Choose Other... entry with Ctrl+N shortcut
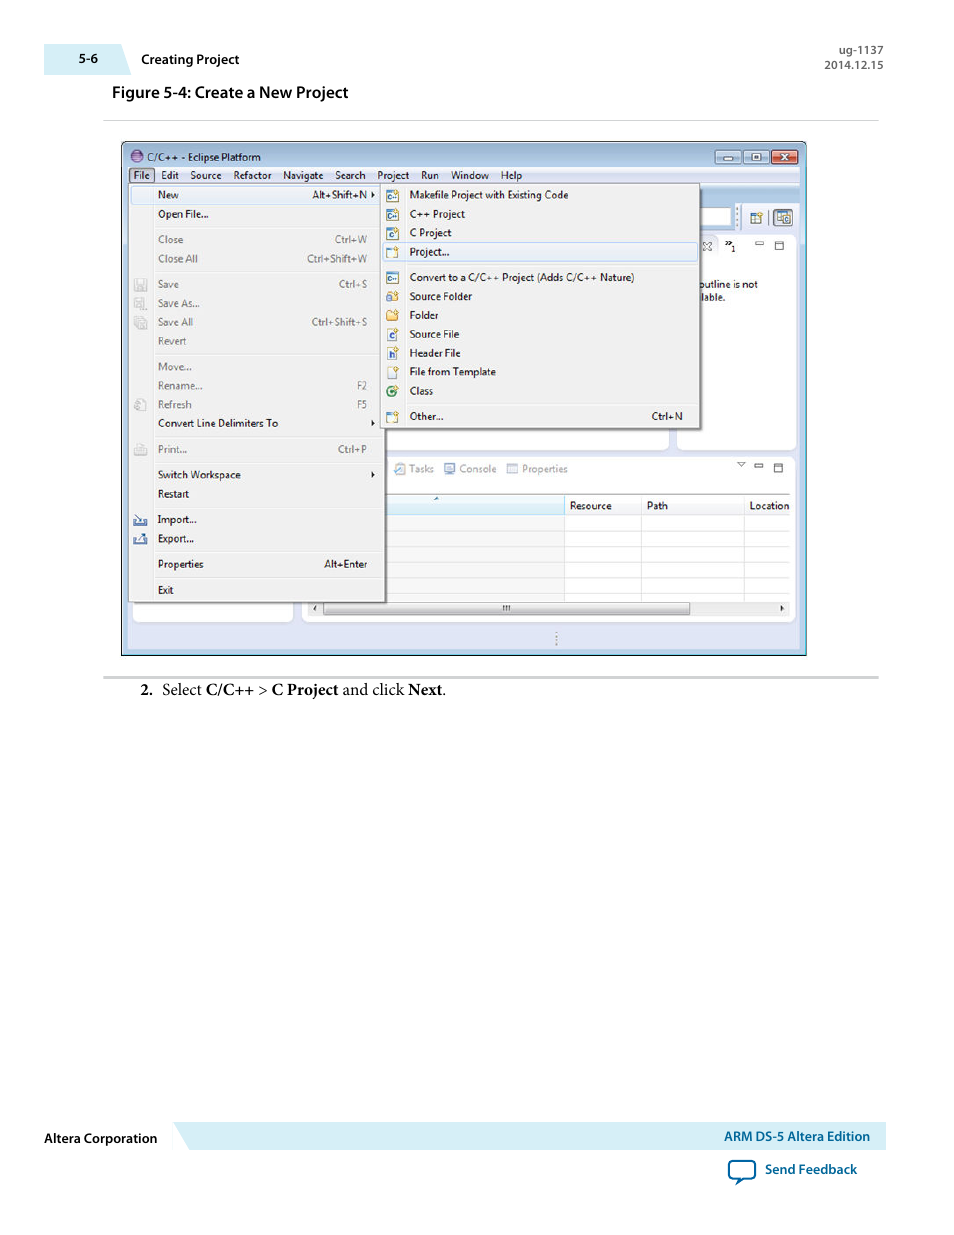 tap(541, 417)
